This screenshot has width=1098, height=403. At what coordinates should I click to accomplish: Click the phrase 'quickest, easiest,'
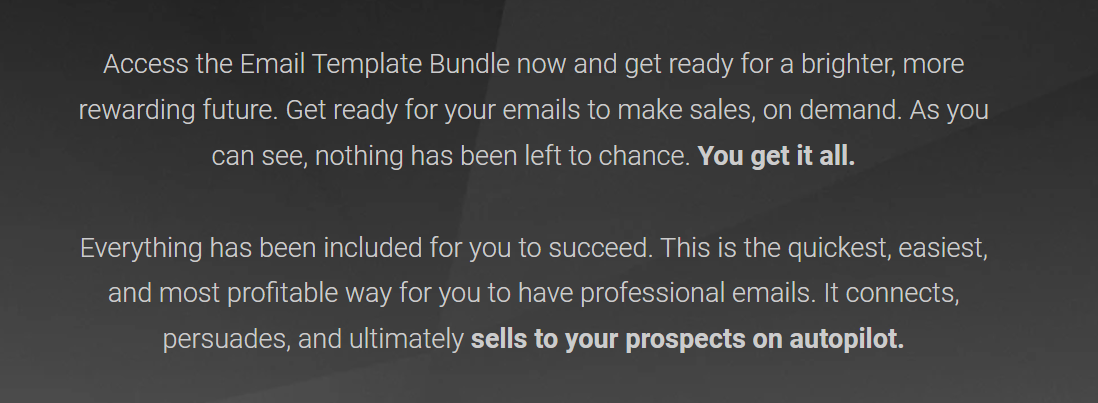[888, 248]
